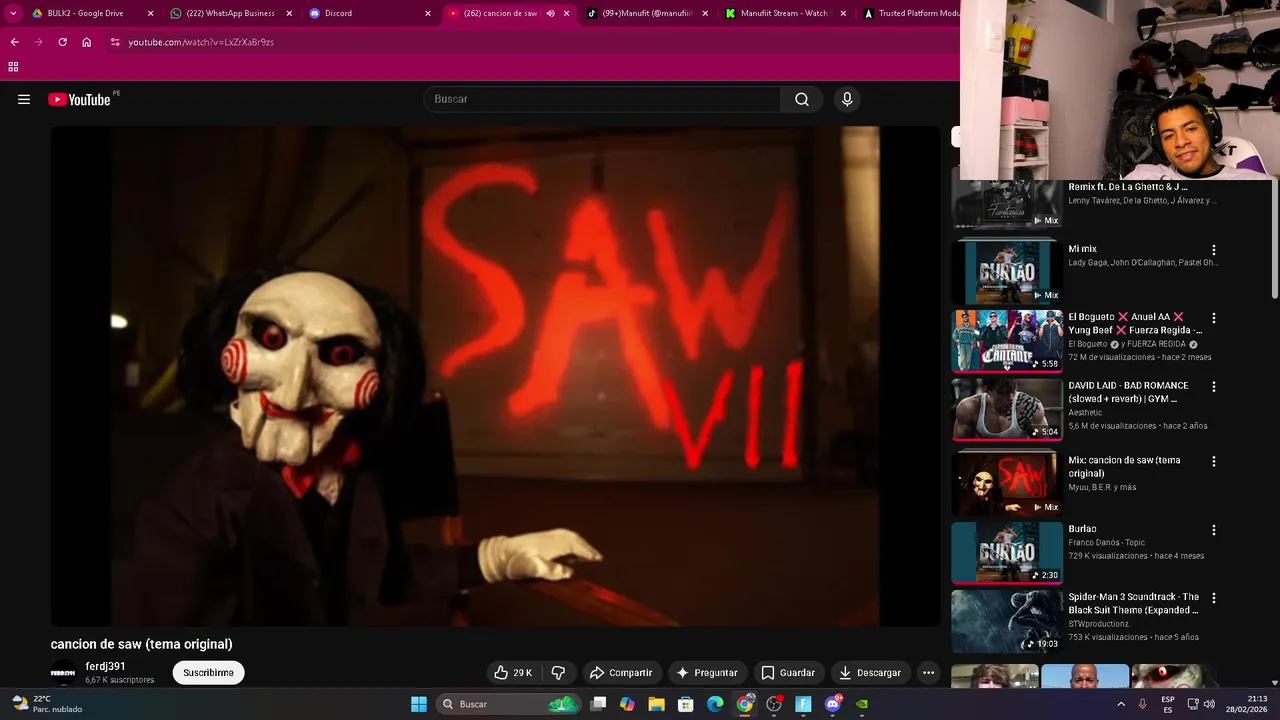Click the Saw video player
1280x720 pixels.
(x=495, y=376)
